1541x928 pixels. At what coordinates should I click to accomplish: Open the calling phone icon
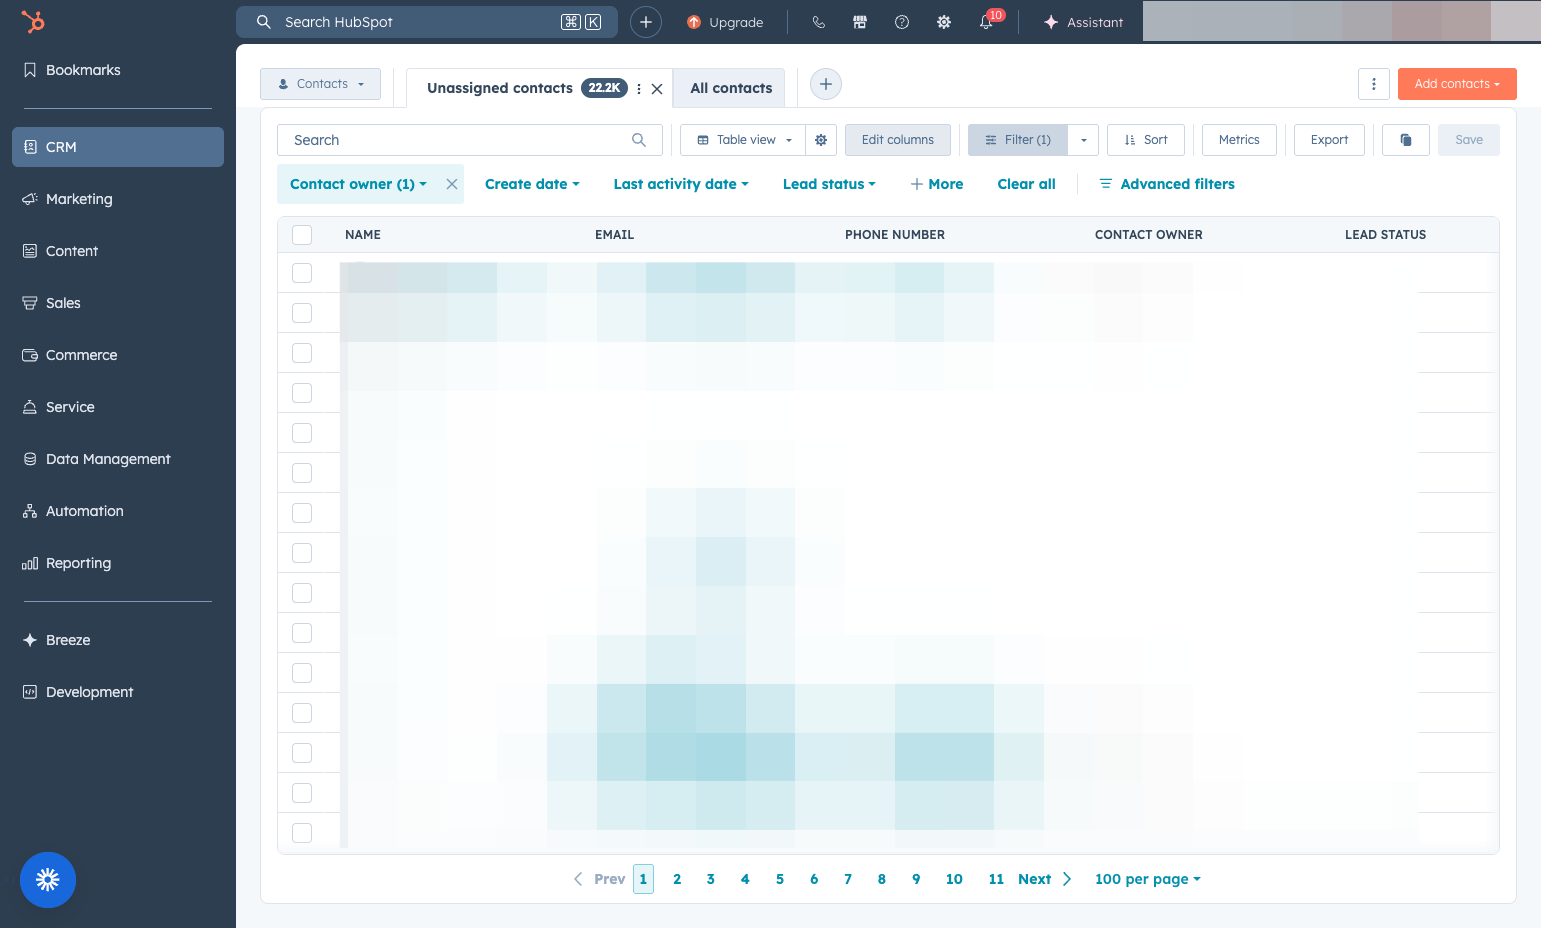[x=818, y=22]
